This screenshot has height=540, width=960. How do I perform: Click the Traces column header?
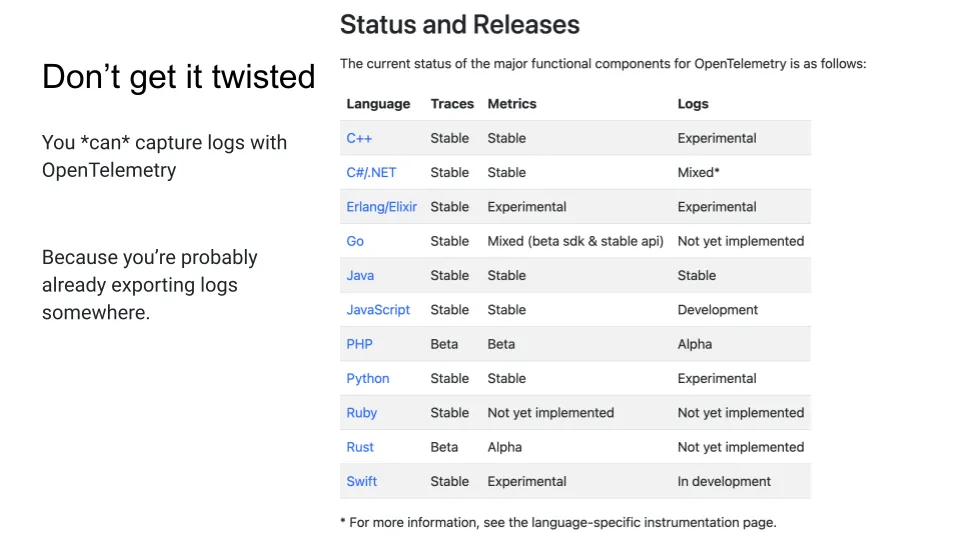(x=452, y=104)
